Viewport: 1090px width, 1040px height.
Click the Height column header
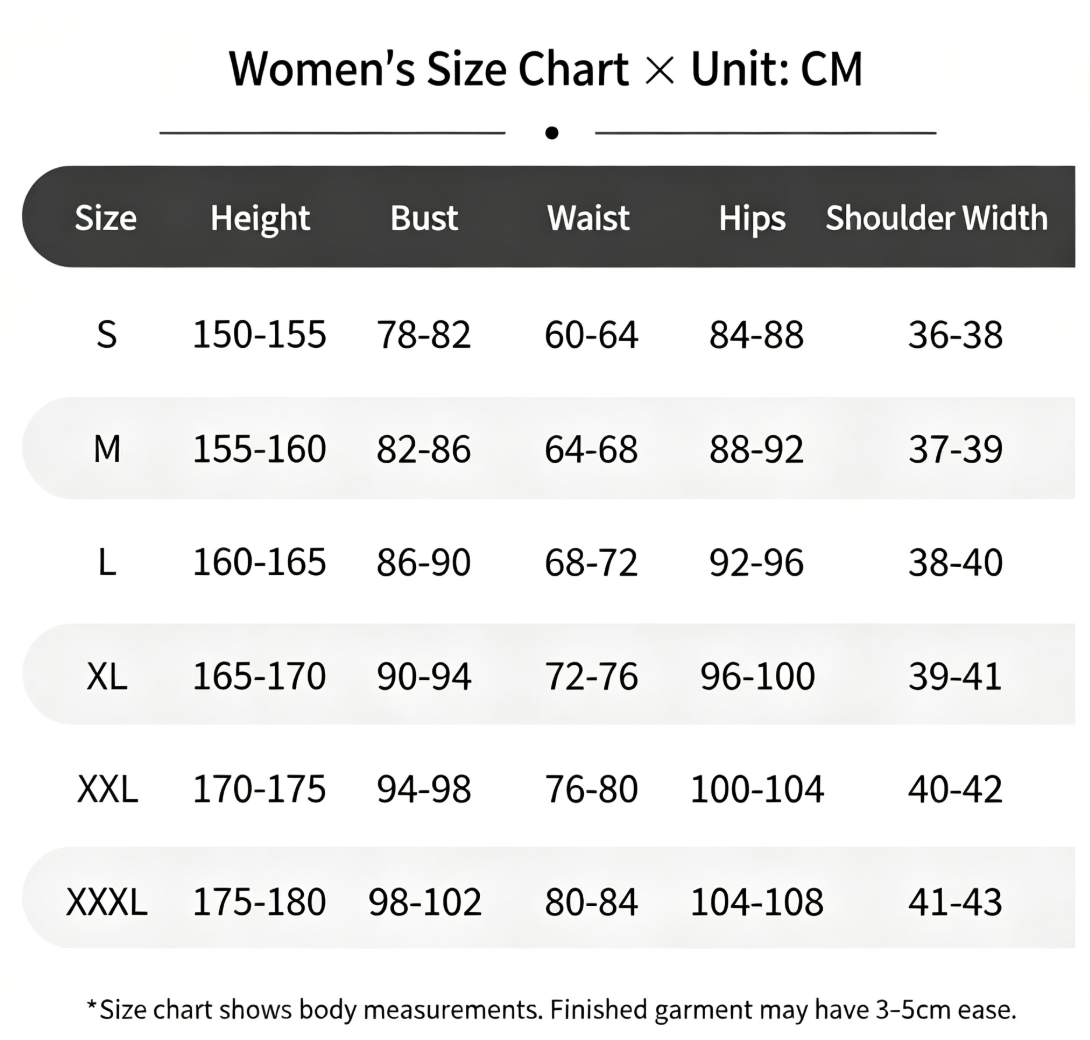click(x=260, y=219)
